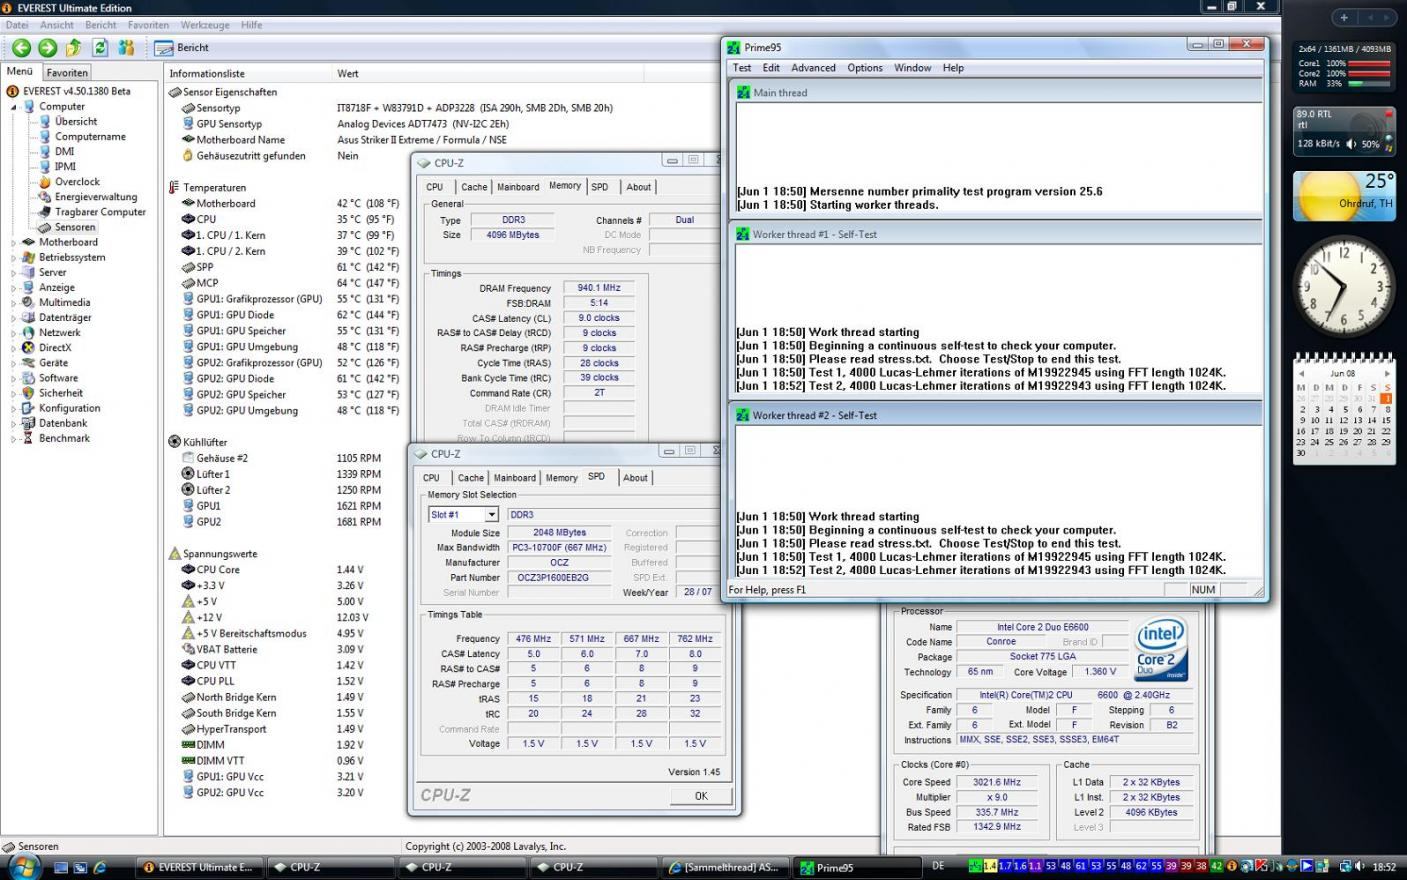Click the Up-level arrow icon in EVEREST toolbar

[74, 47]
